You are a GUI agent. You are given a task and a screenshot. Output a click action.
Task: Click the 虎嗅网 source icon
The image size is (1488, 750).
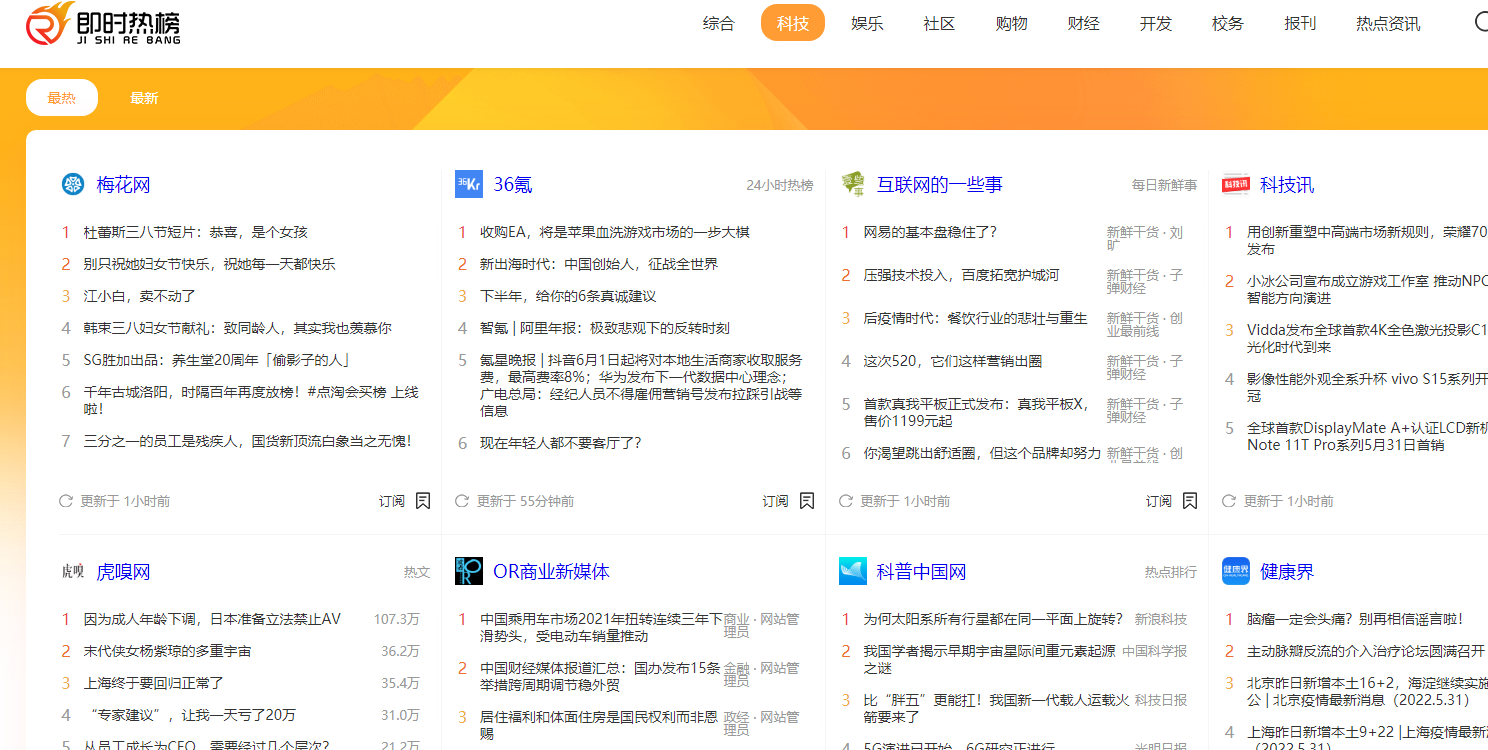pyautogui.click(x=73, y=572)
